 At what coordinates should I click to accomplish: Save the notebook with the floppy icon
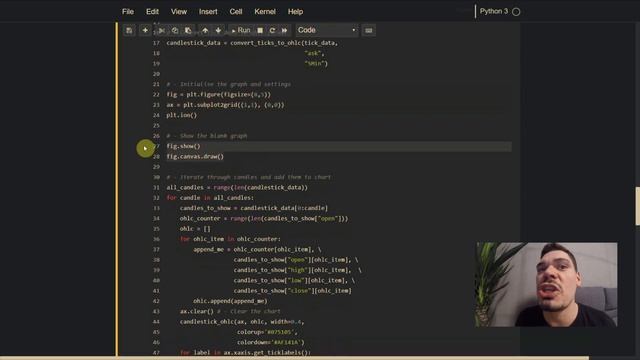(x=129, y=31)
